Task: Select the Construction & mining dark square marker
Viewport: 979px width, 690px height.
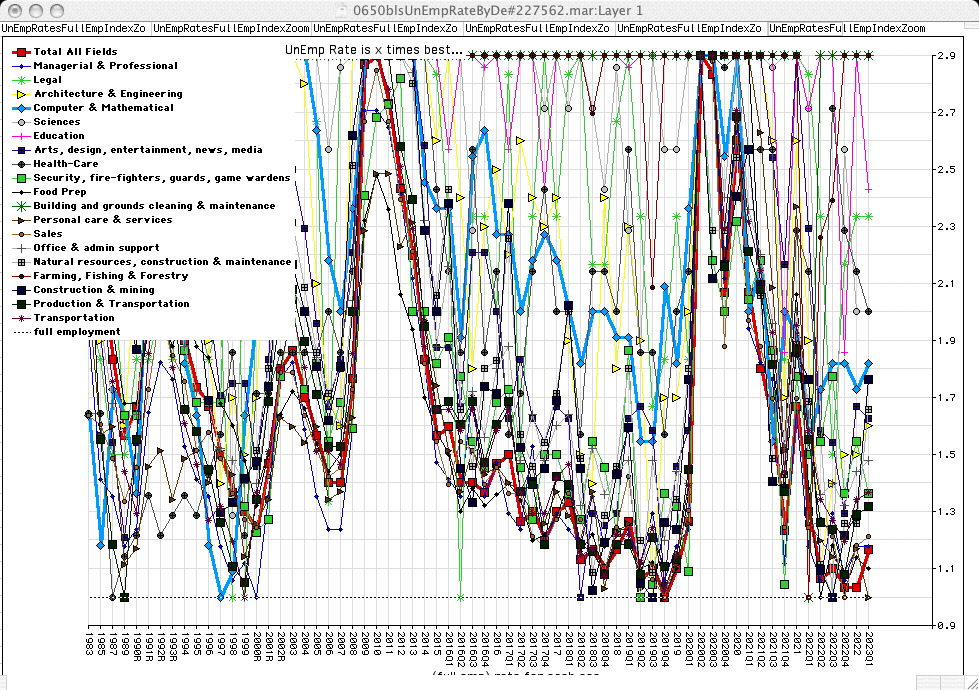Action: (x=19, y=289)
